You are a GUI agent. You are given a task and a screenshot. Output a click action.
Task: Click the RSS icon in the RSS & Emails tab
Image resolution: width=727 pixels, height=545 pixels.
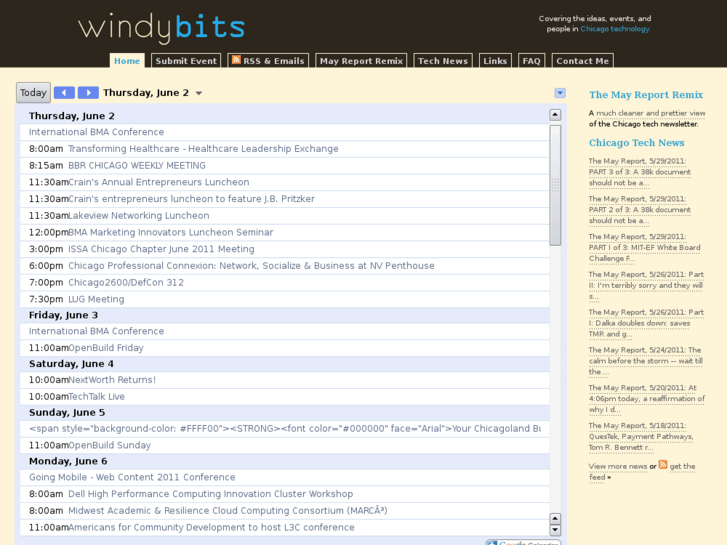[236, 60]
